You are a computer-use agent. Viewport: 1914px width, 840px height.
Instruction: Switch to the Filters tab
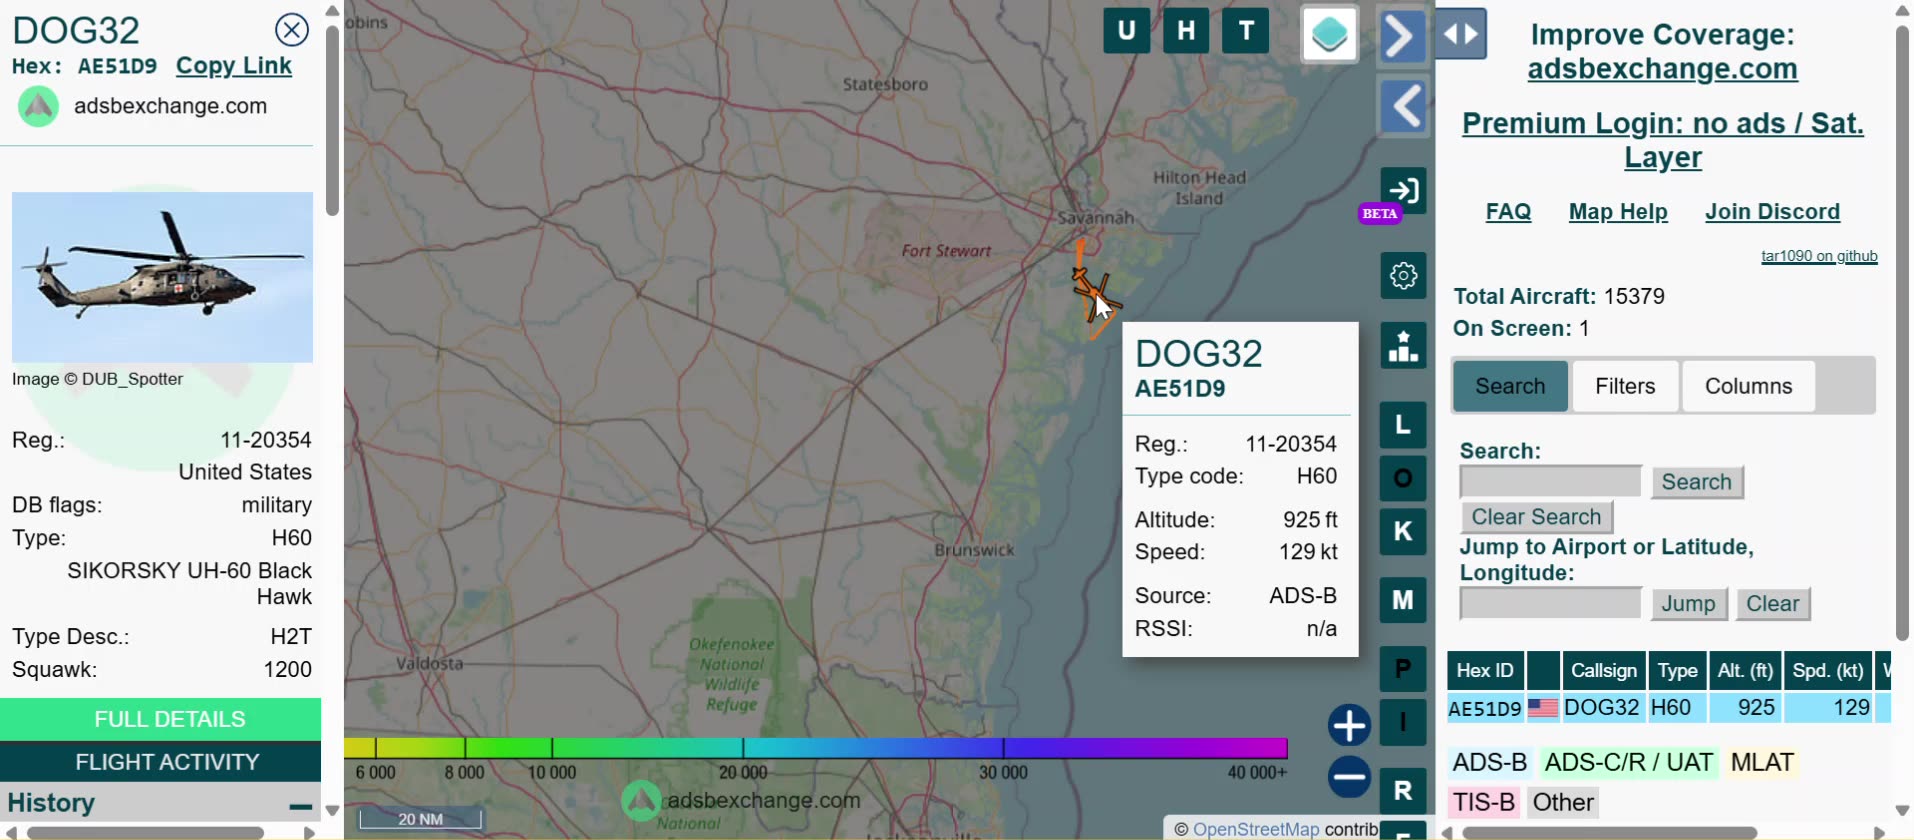pyautogui.click(x=1625, y=386)
